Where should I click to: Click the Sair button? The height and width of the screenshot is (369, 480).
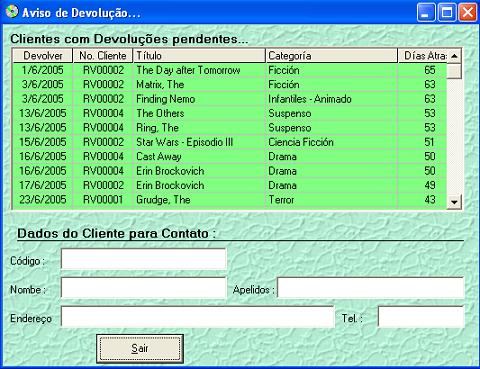pyautogui.click(x=140, y=349)
